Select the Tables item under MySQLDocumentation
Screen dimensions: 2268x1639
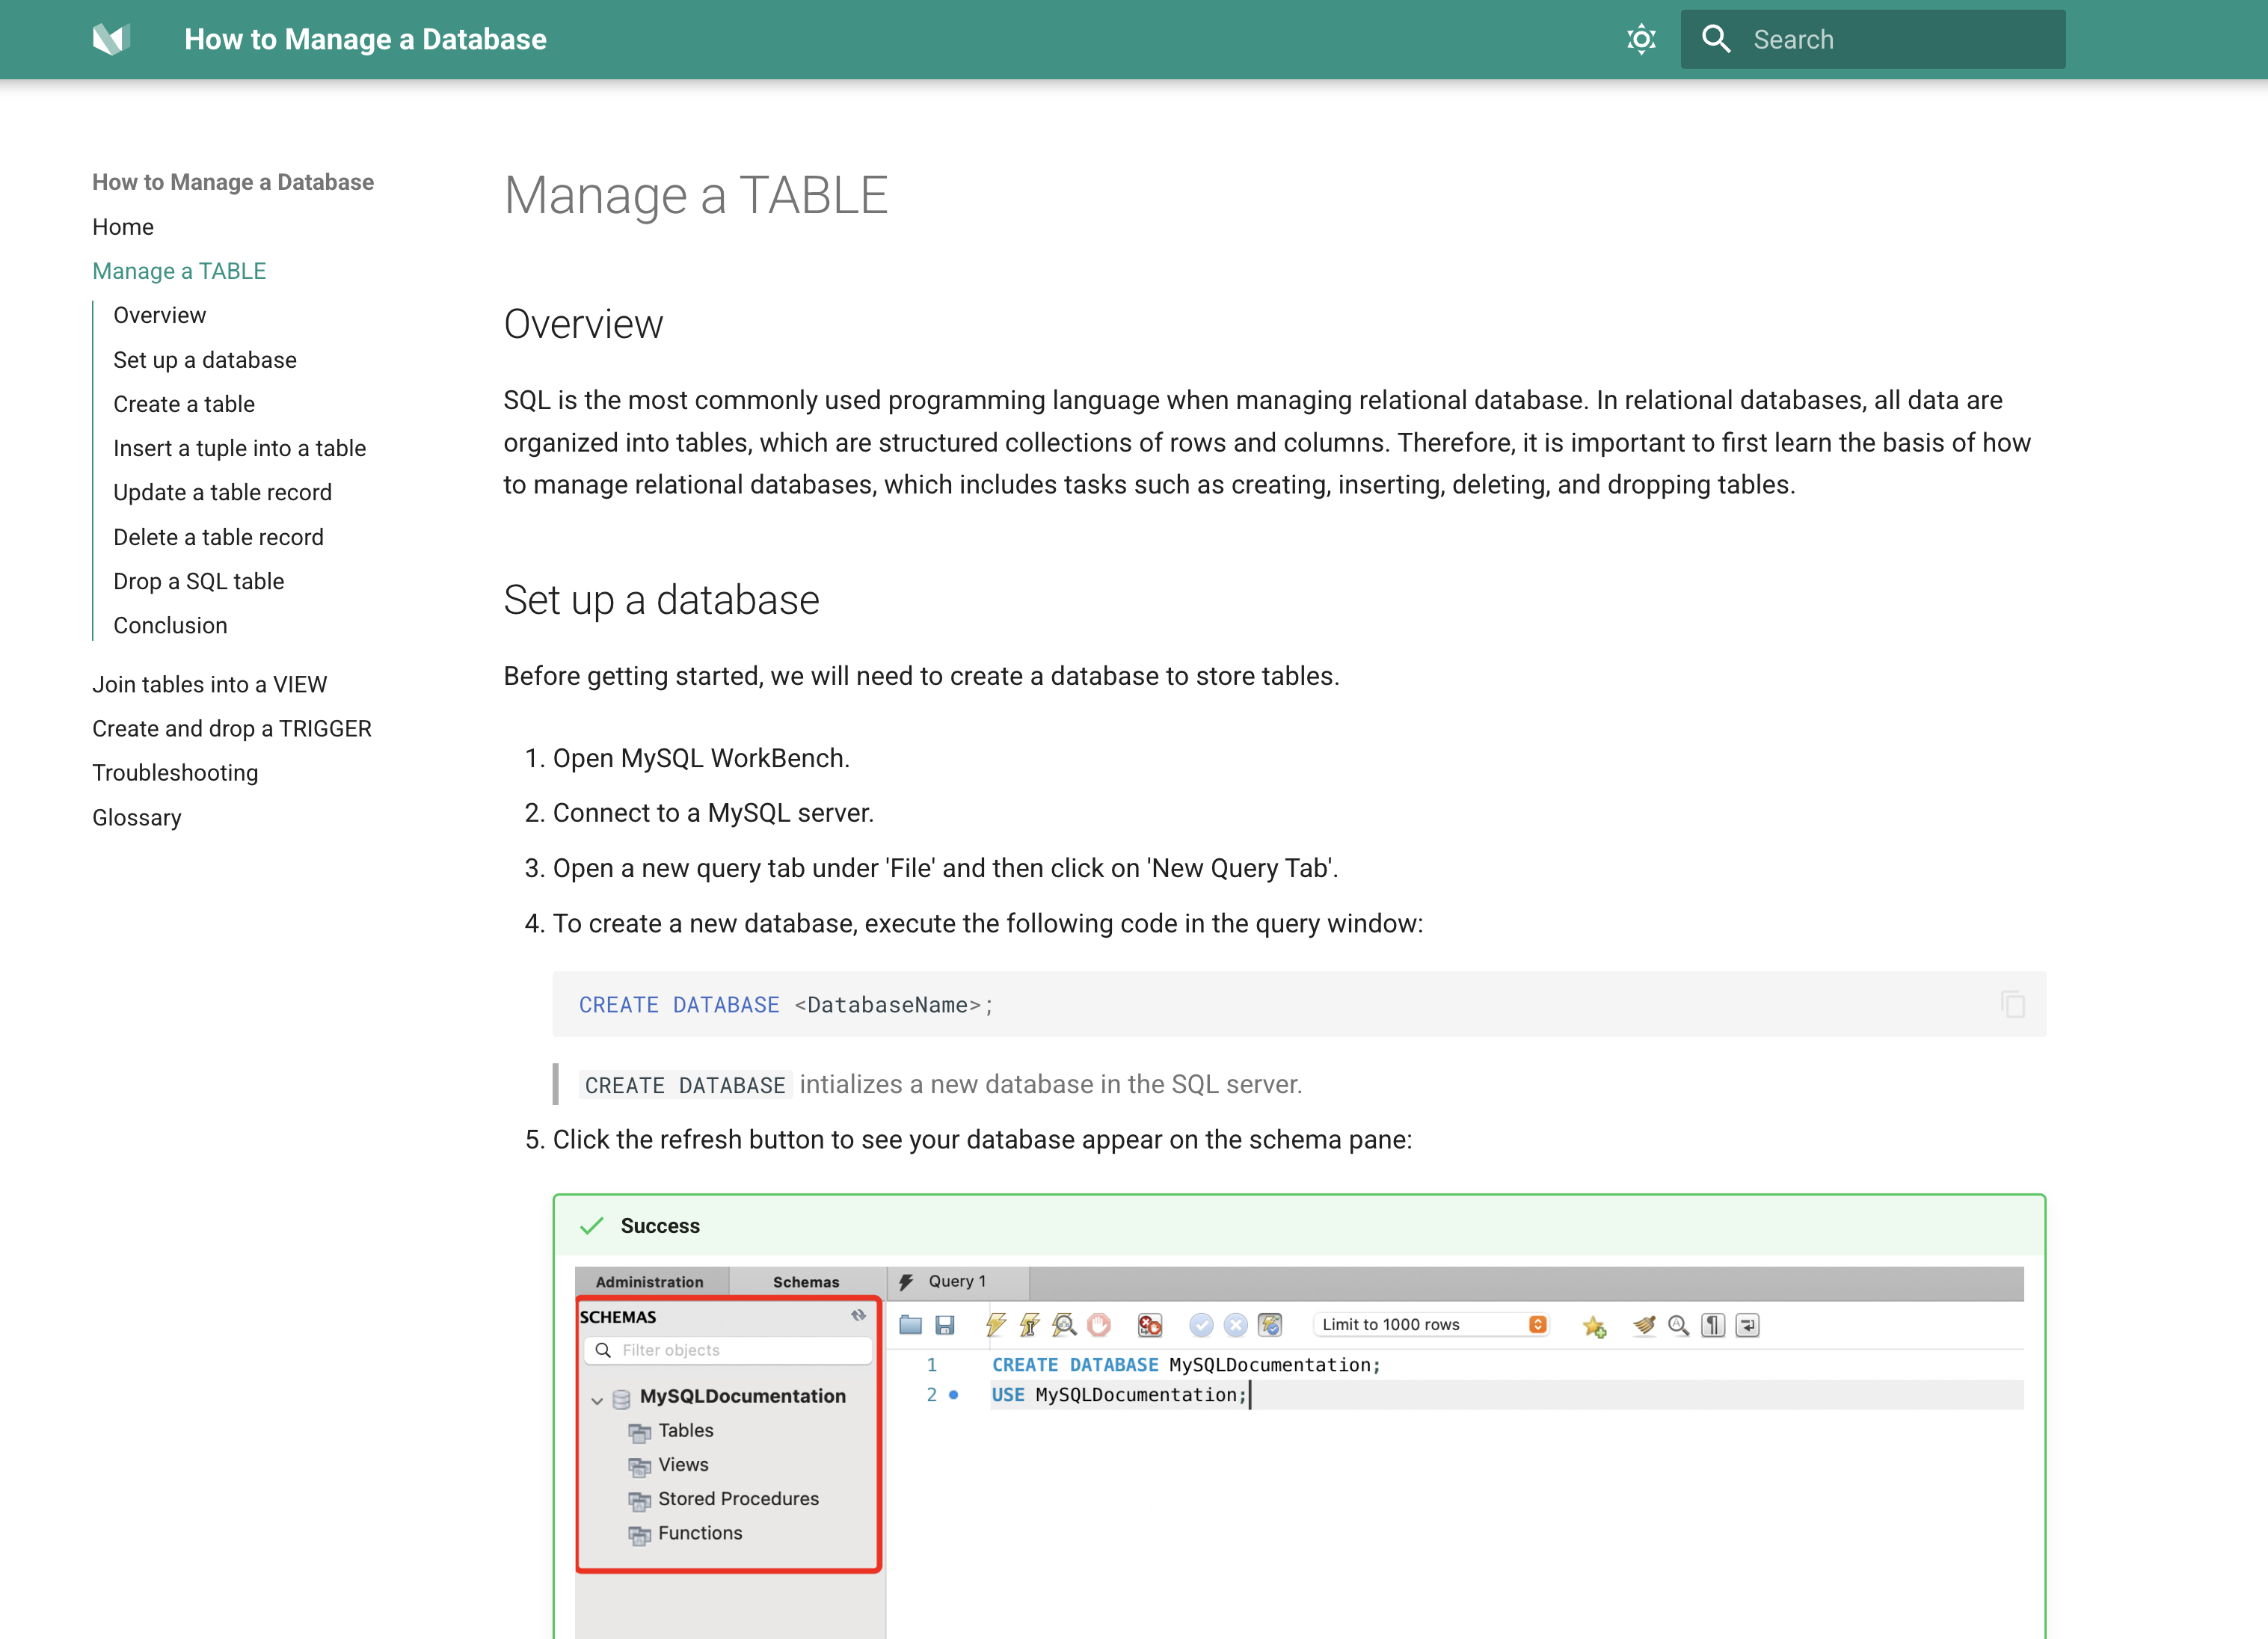point(685,1431)
